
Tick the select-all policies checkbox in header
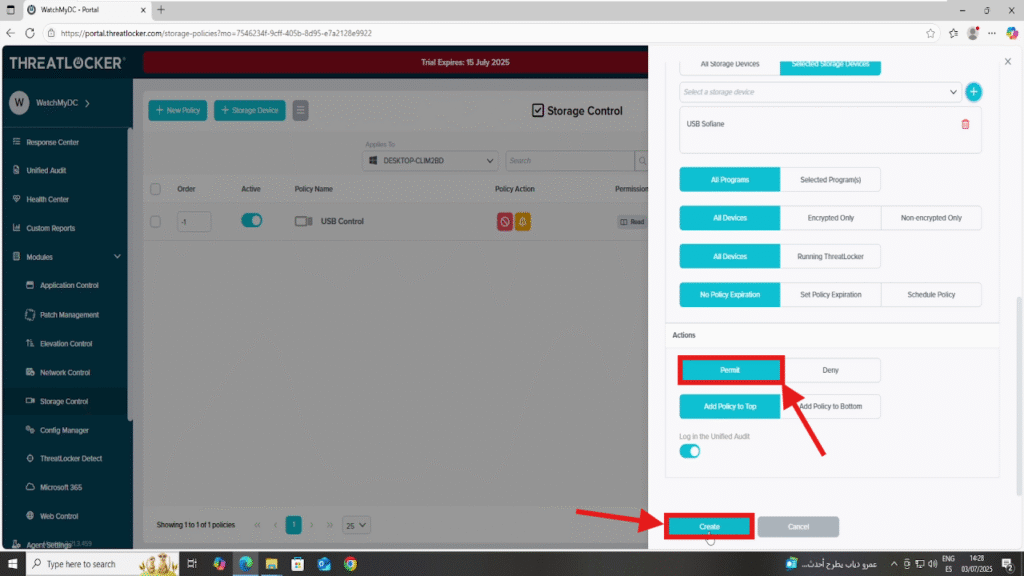[155, 189]
